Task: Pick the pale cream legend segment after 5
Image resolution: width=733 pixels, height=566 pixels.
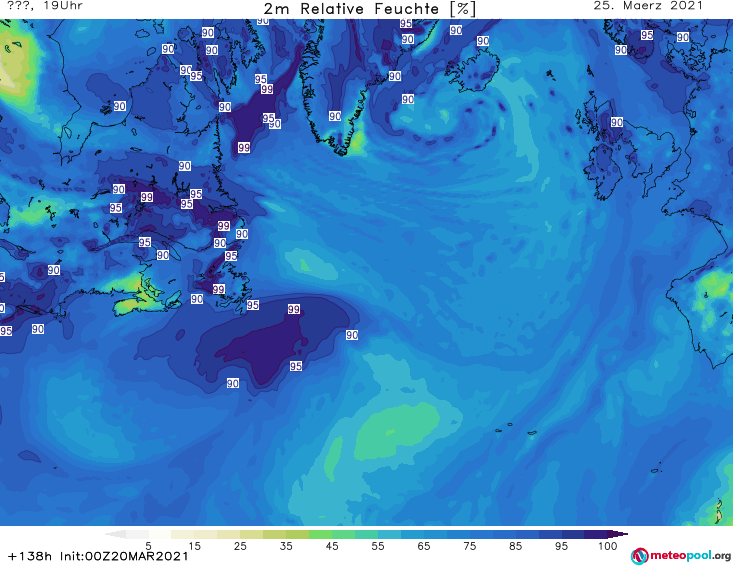Action: [x=160, y=534]
